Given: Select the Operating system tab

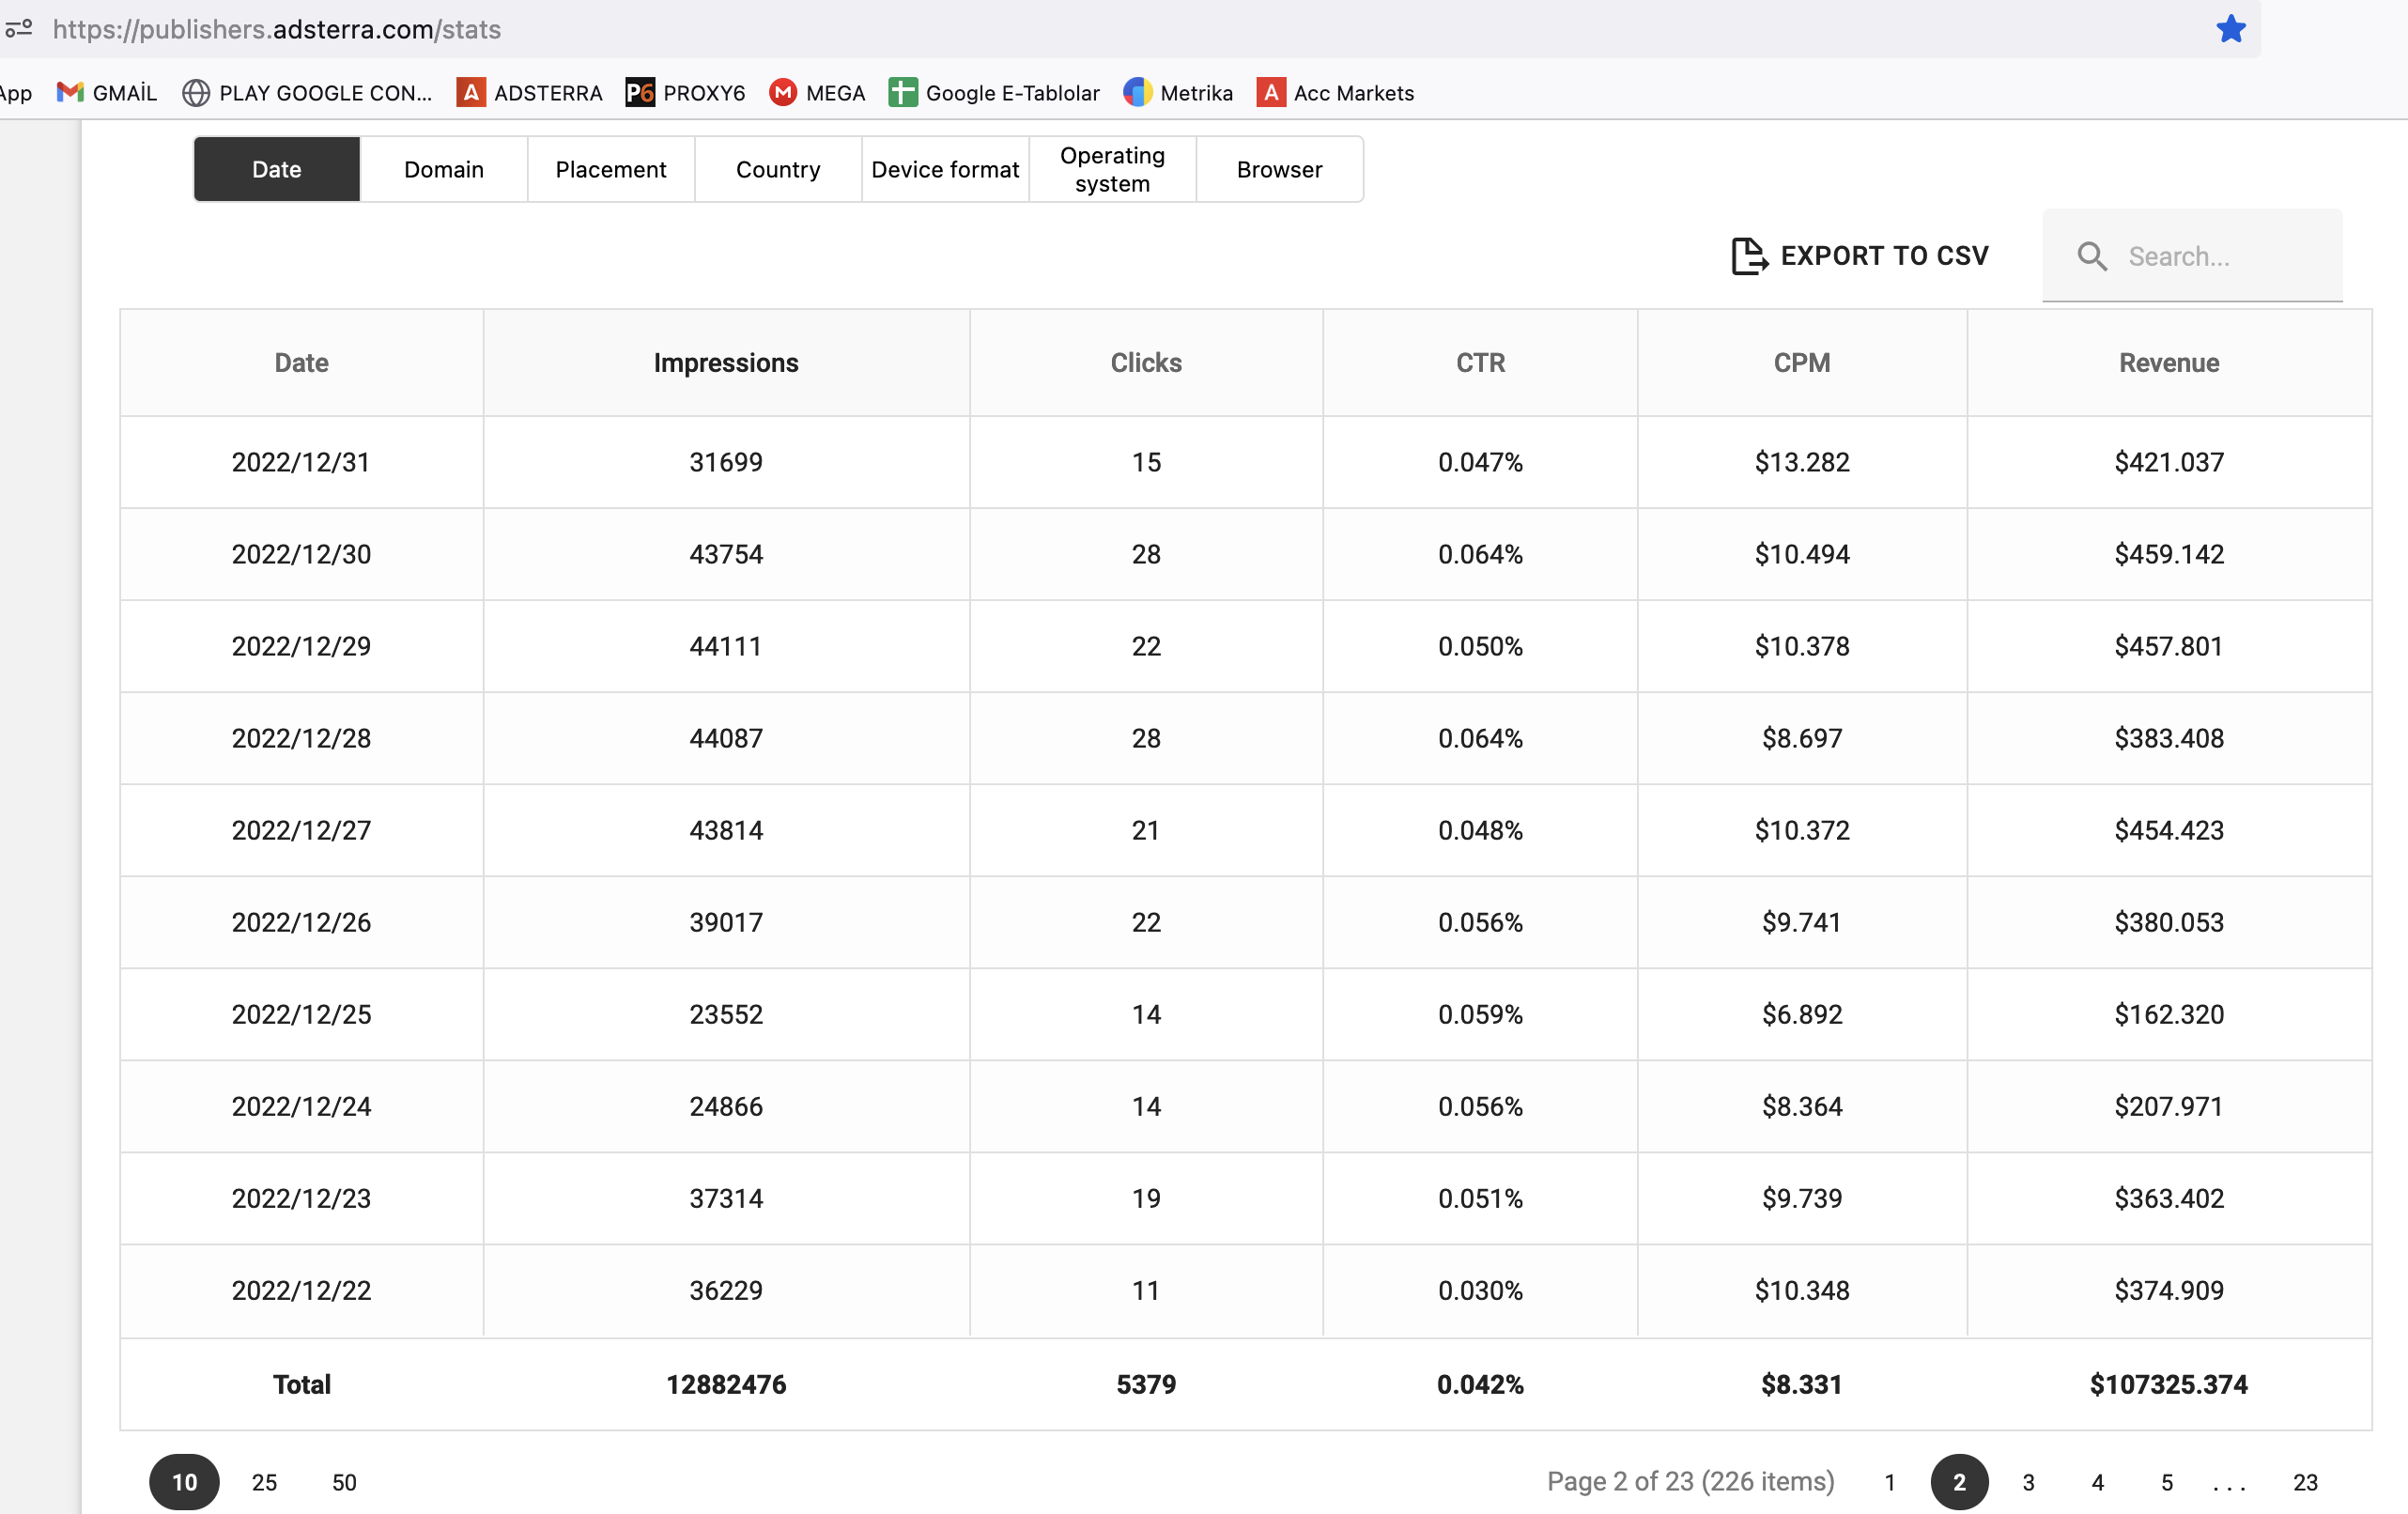Looking at the screenshot, I should pyautogui.click(x=1112, y=169).
